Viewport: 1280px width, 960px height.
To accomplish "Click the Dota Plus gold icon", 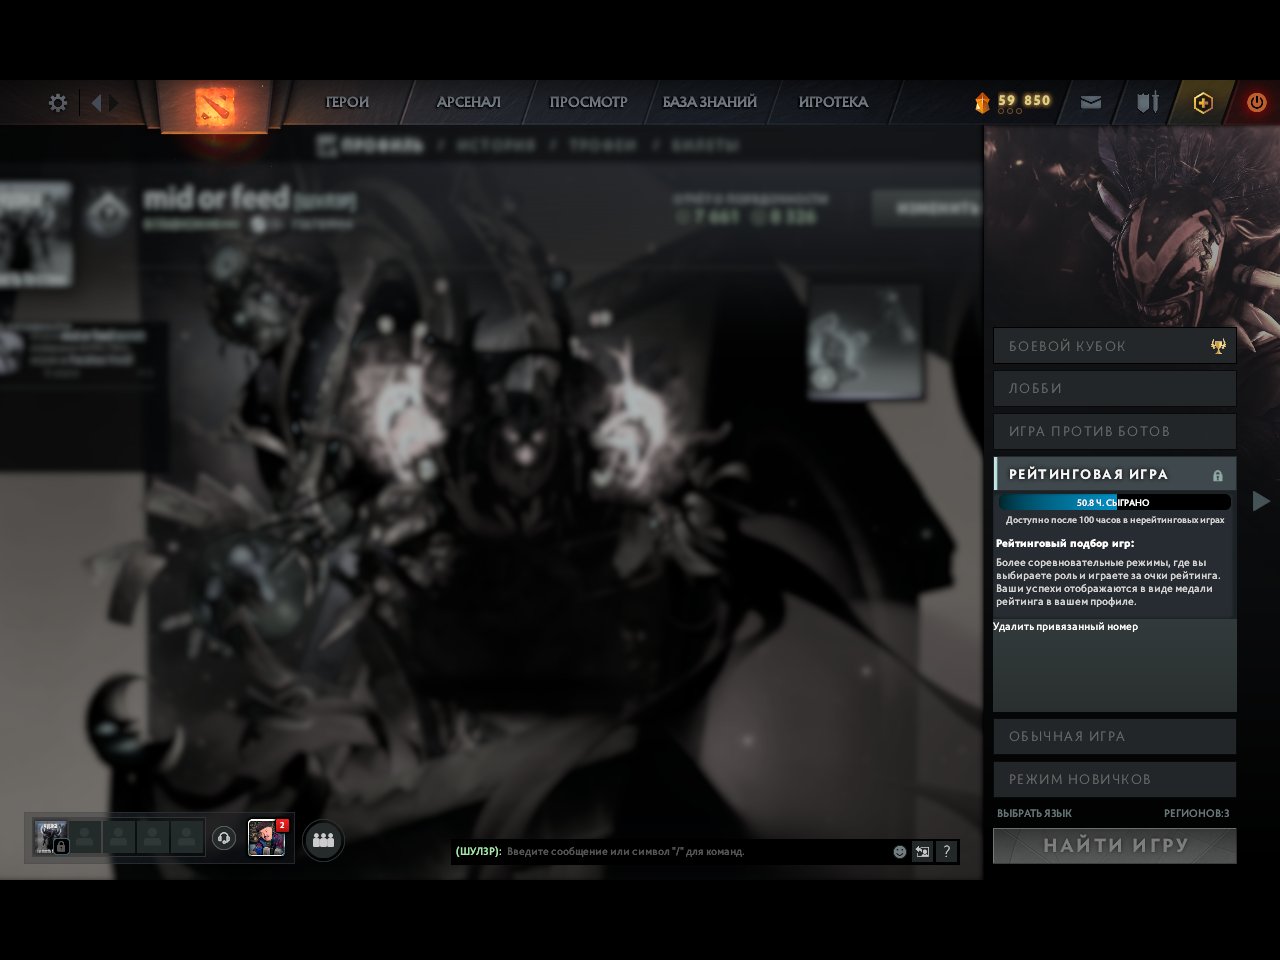I will click(x=1203, y=103).
